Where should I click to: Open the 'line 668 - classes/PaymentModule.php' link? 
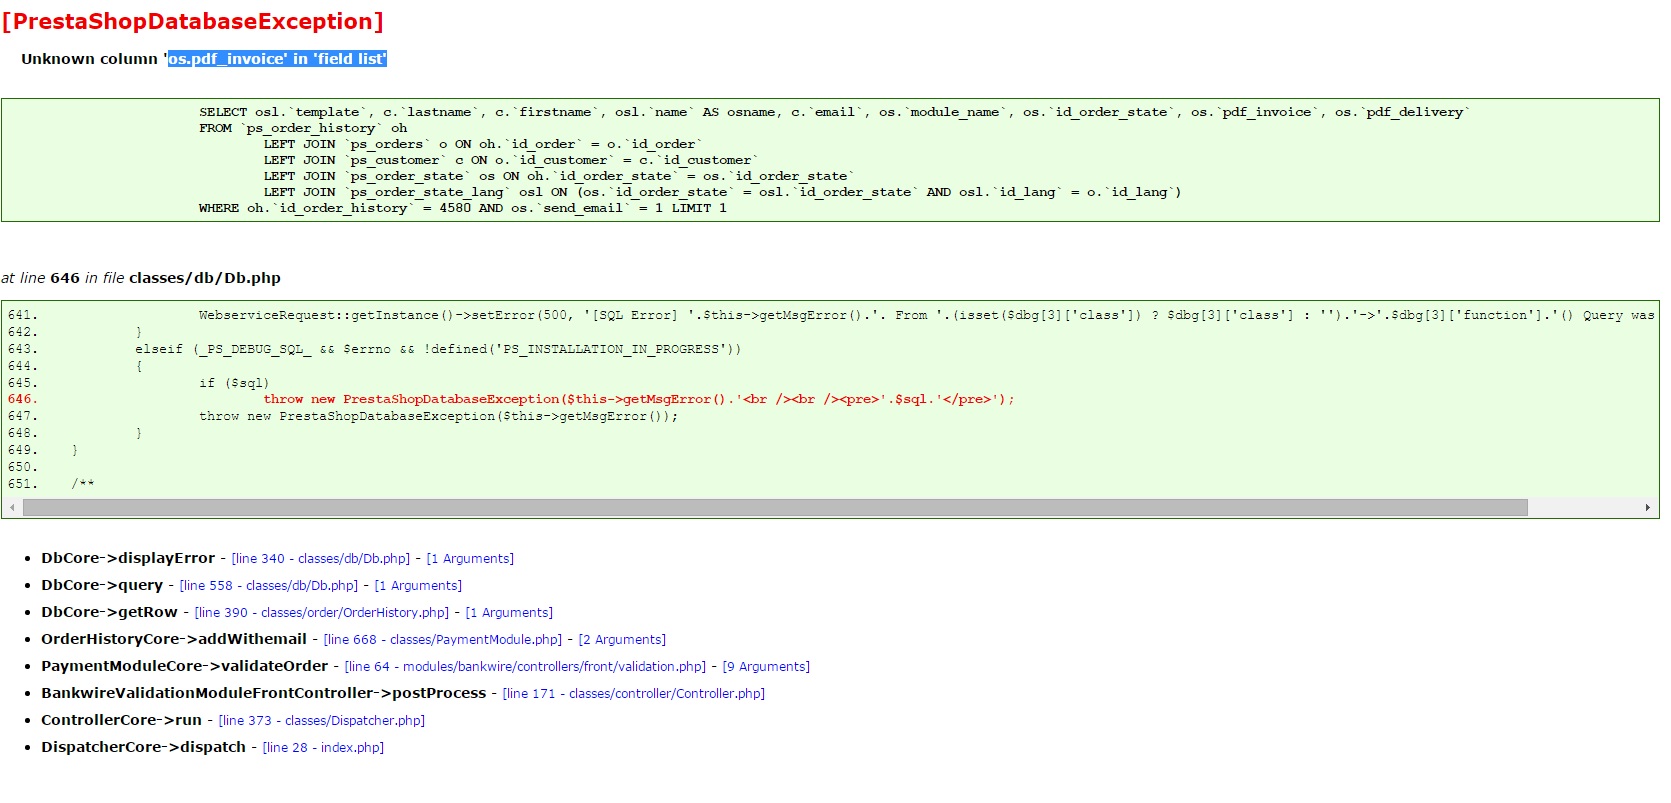(x=443, y=640)
